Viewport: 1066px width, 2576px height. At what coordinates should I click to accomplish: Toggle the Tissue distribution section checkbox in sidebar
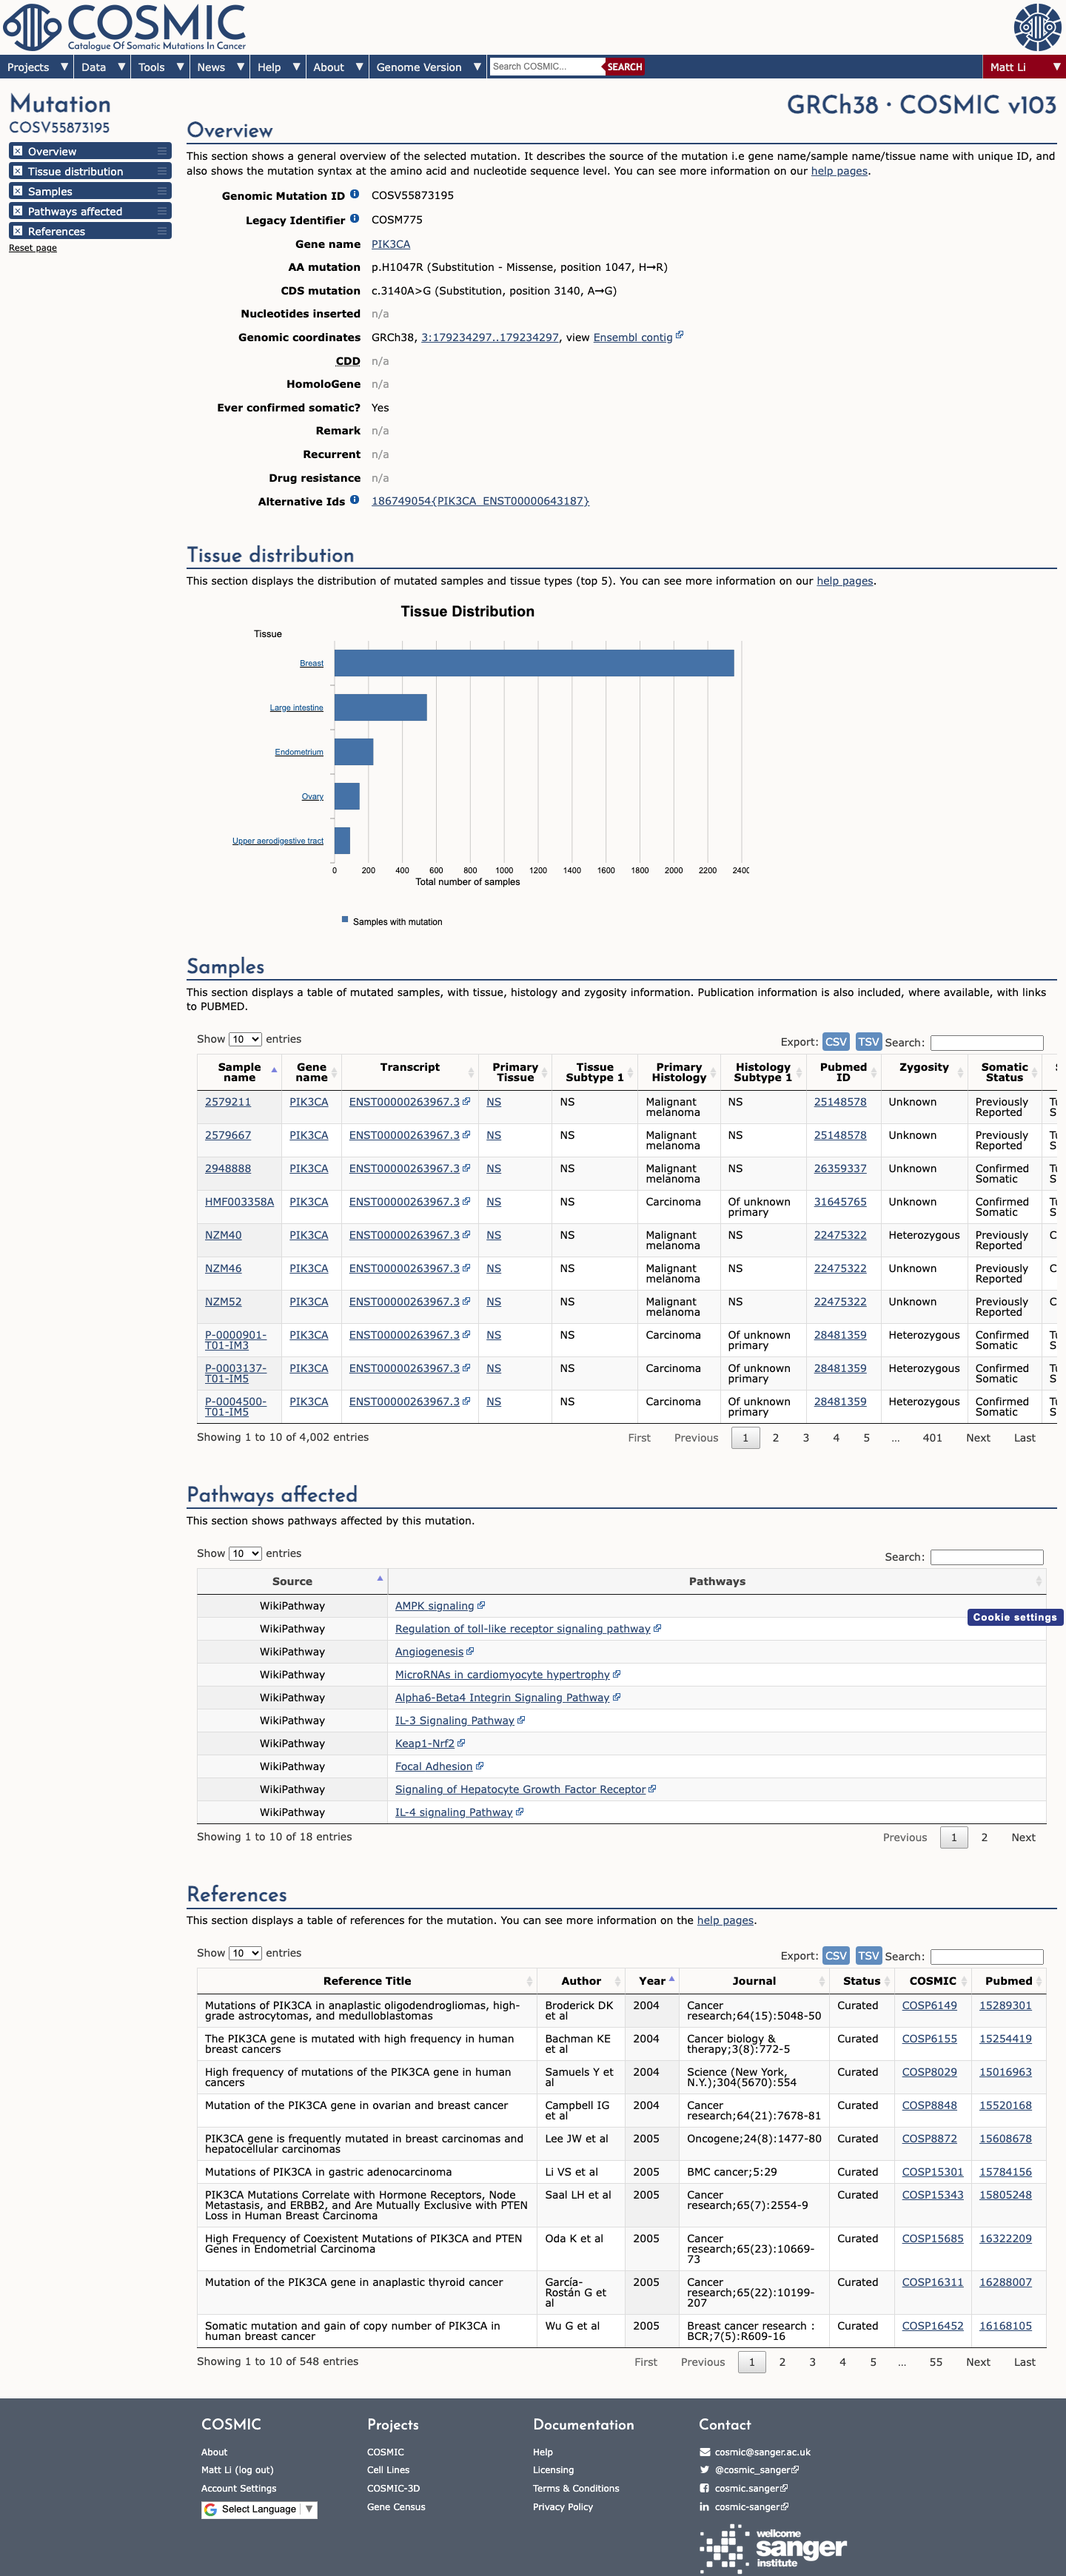point(17,171)
